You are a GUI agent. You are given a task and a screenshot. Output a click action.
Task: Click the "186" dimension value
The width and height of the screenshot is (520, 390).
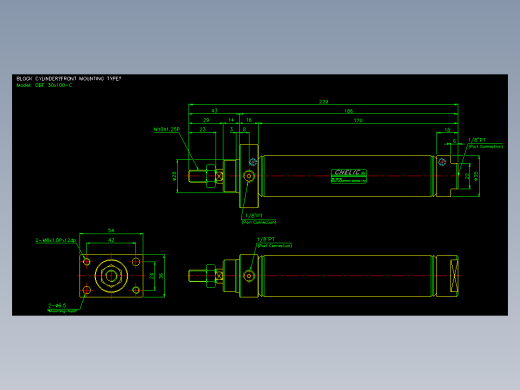[x=348, y=111]
